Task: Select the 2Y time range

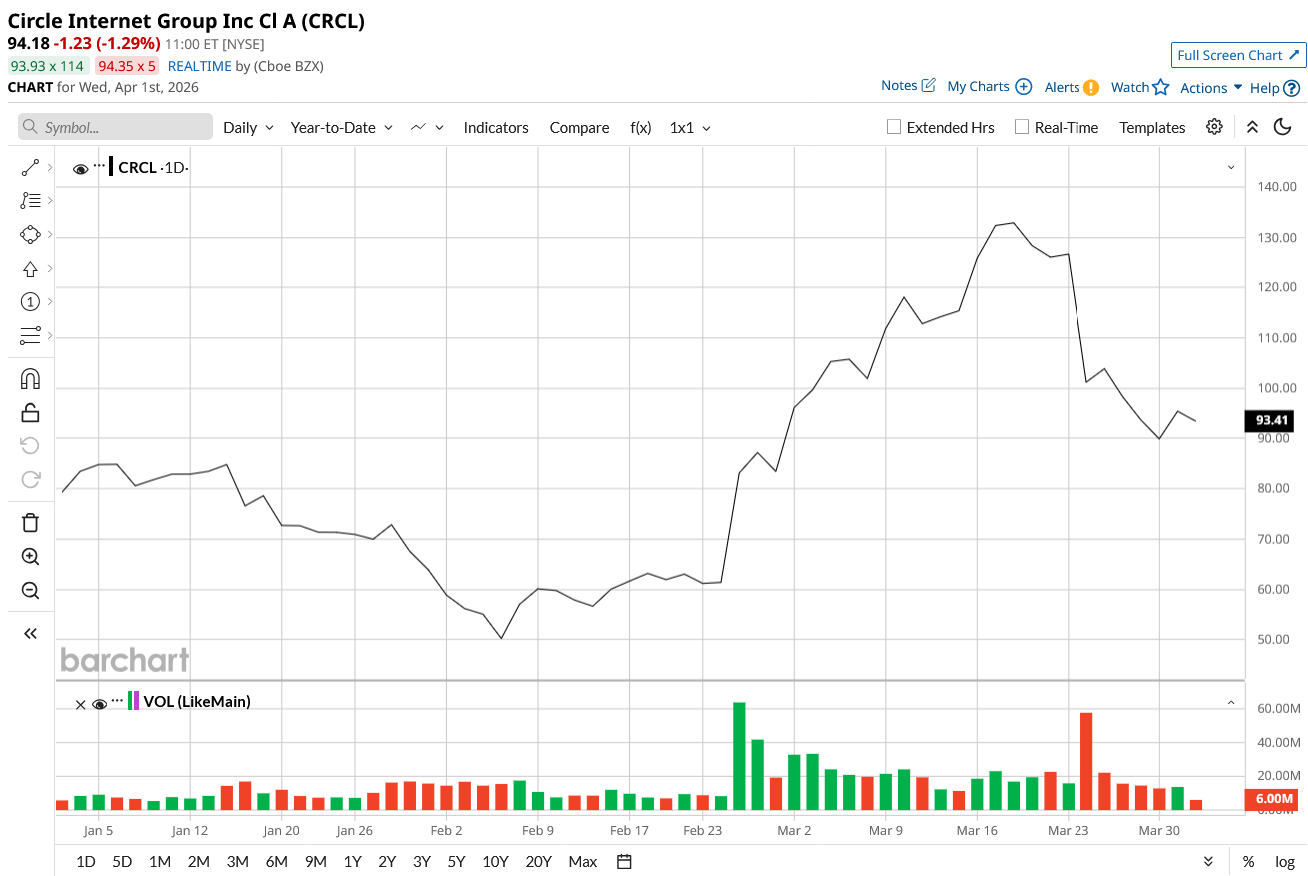Action: point(387,861)
